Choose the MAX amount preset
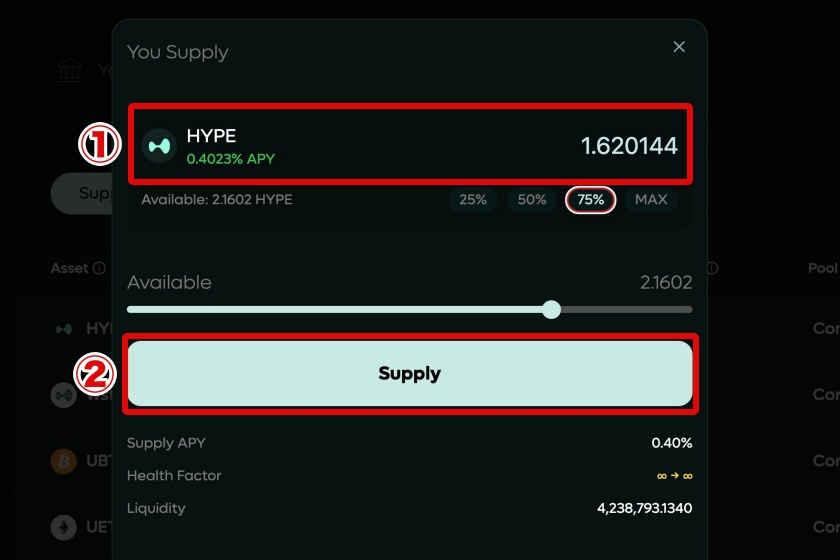This screenshot has height=560, width=840. [x=651, y=200]
